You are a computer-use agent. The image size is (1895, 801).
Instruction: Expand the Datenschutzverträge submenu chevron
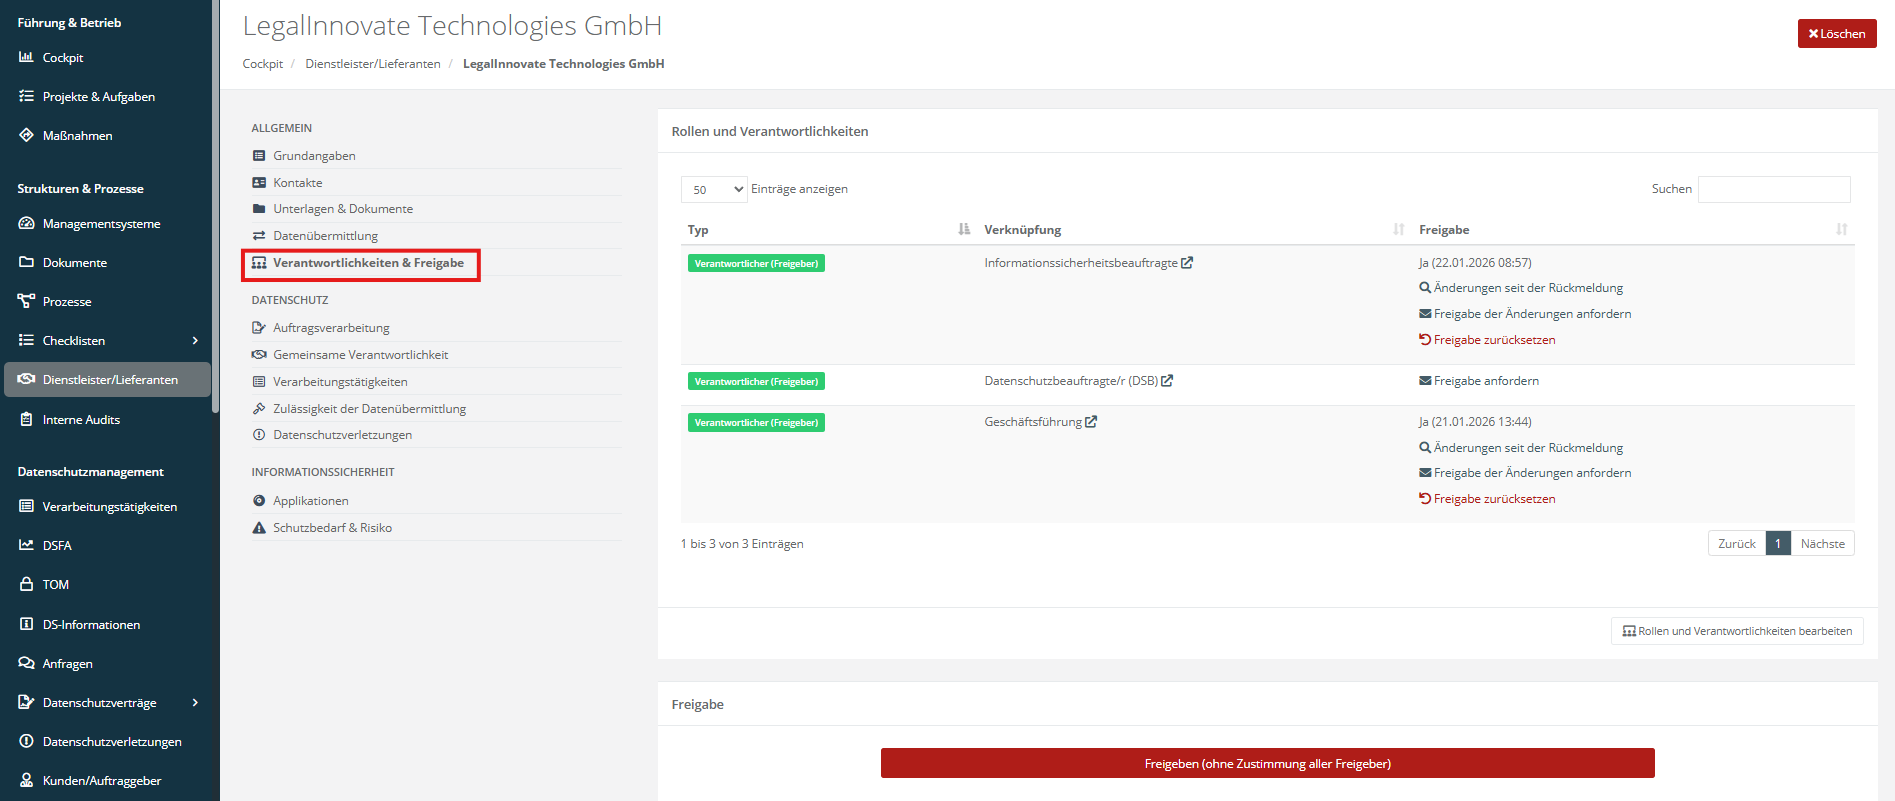195,703
